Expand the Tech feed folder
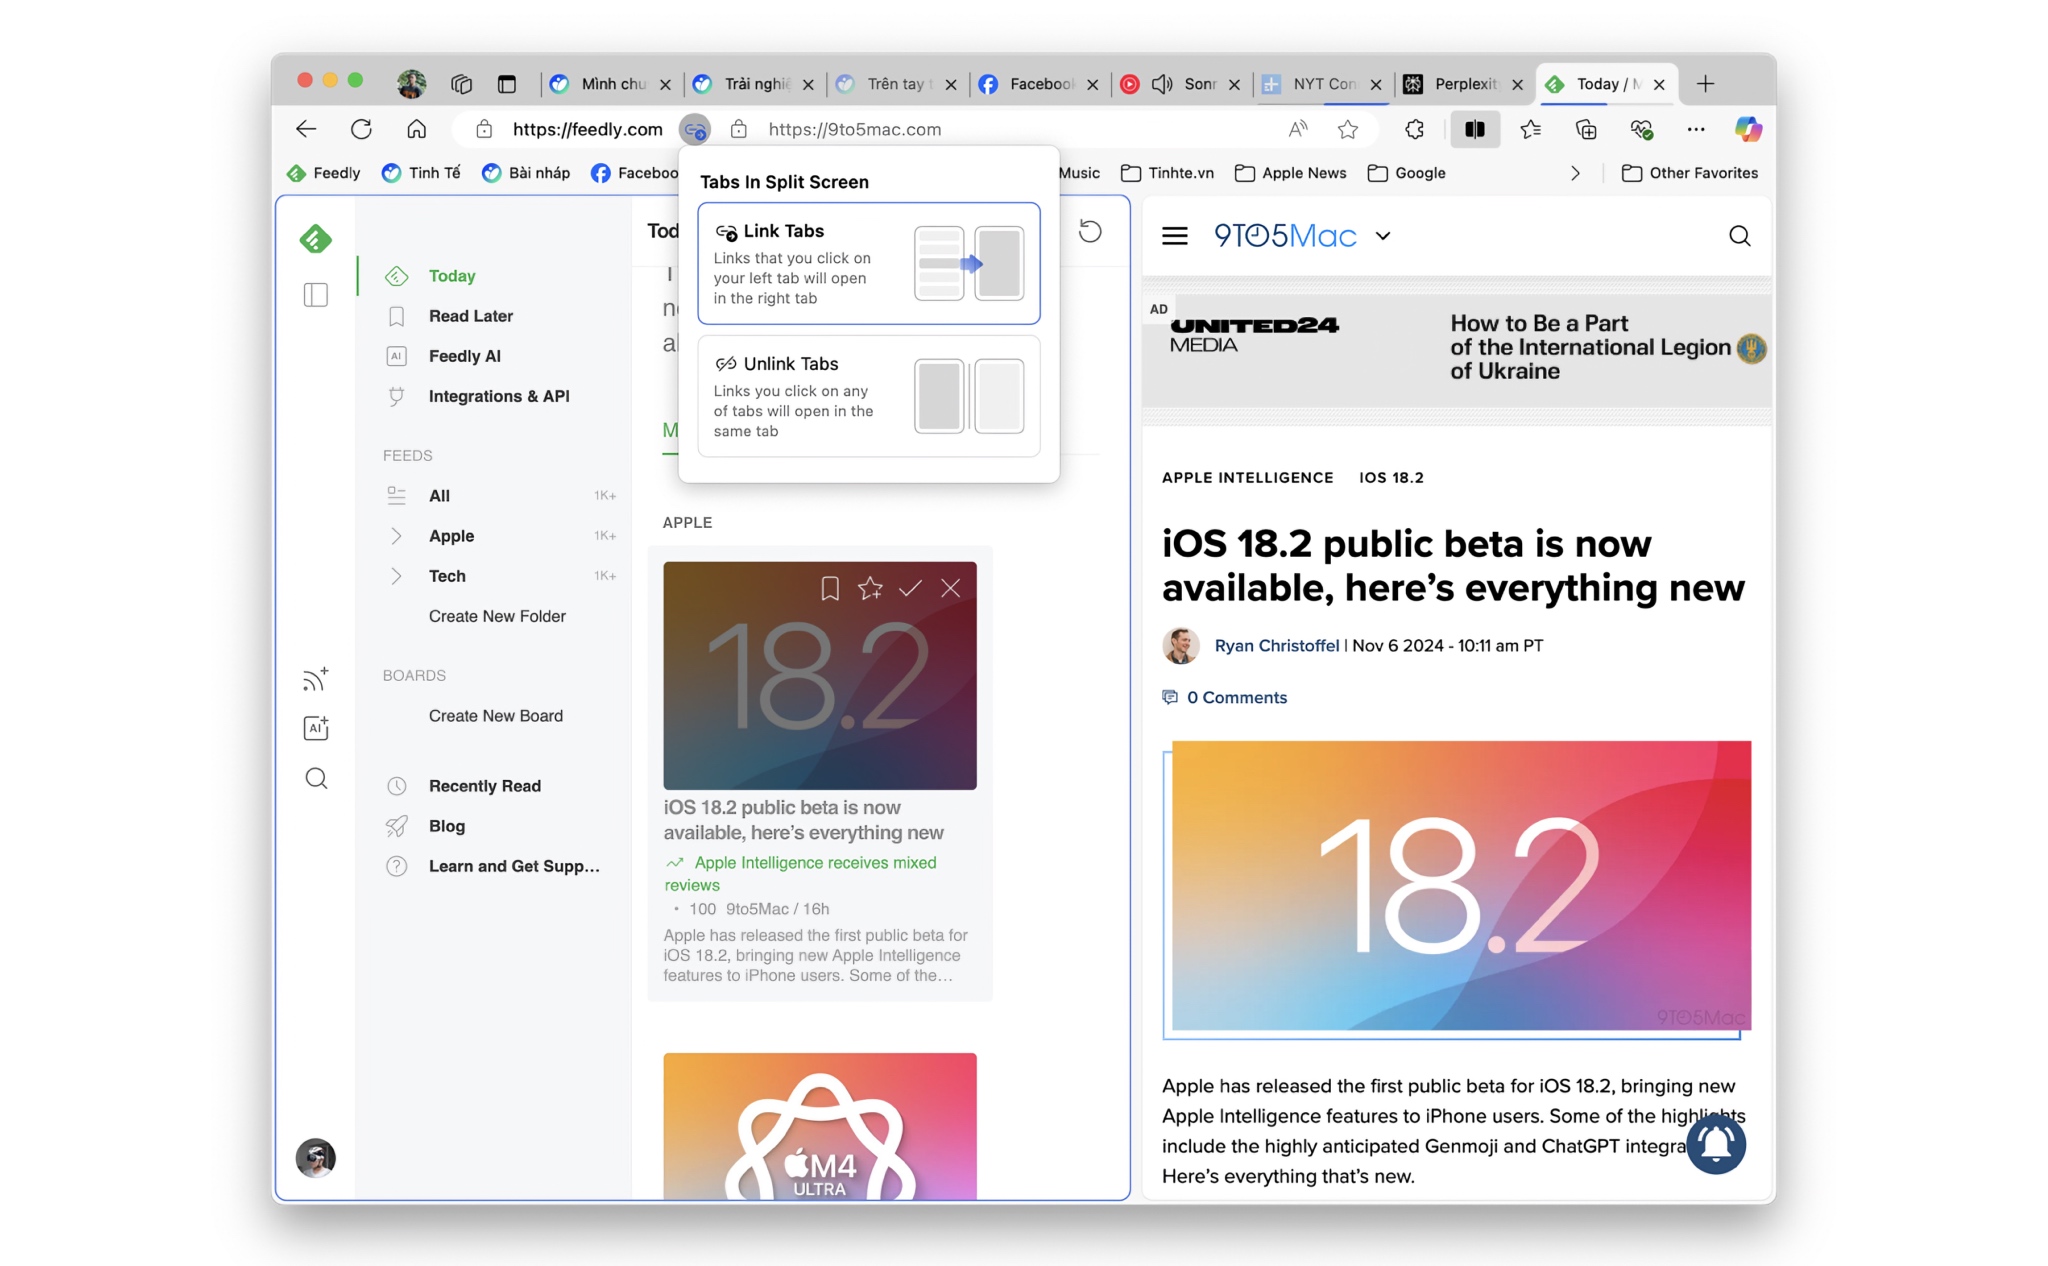Screen dimensions: 2048x1266 (x=396, y=576)
